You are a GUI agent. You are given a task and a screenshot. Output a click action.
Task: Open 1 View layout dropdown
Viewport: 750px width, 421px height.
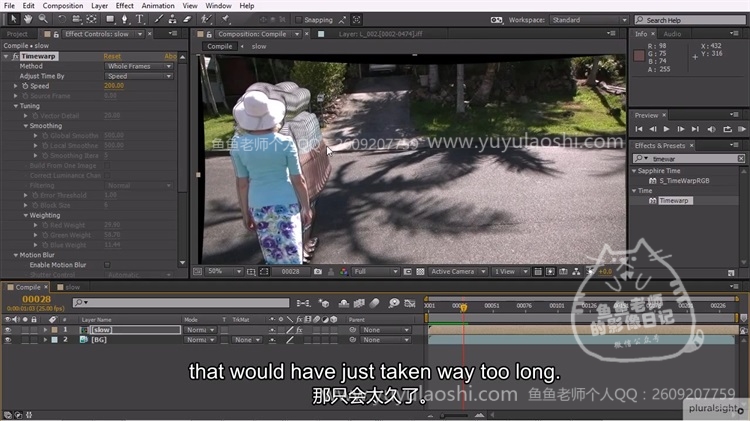click(510, 272)
